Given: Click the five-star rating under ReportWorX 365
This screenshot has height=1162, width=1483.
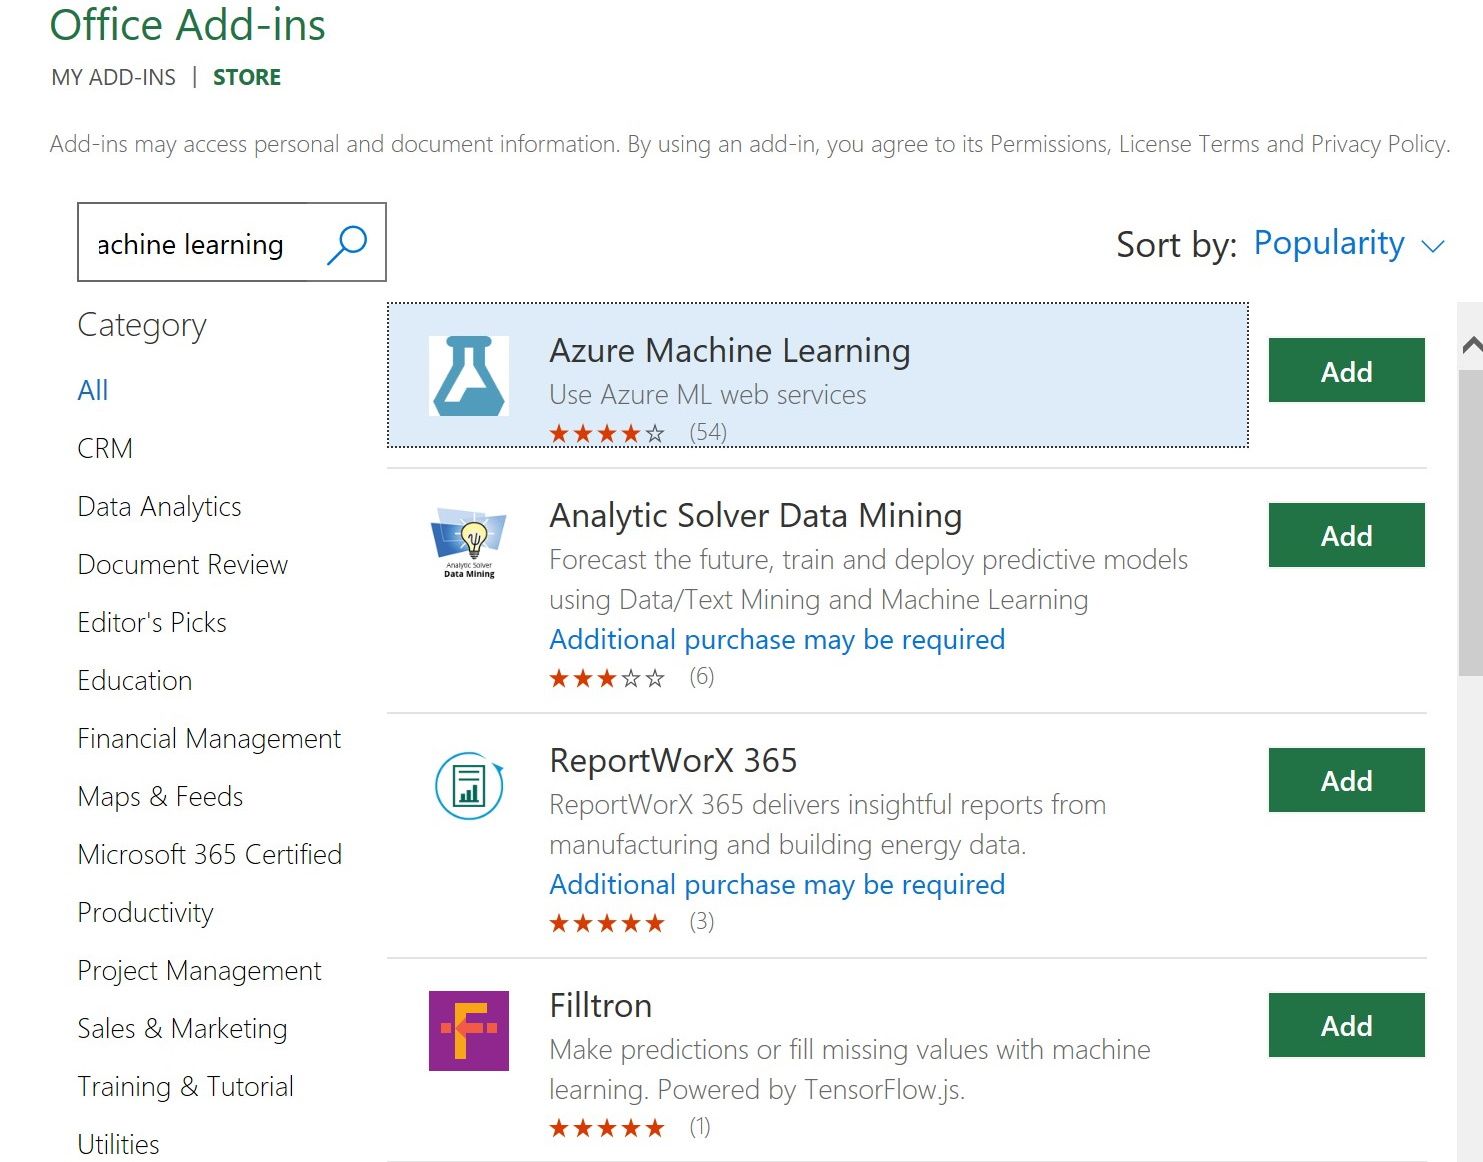Looking at the screenshot, I should pyautogui.click(x=606, y=922).
